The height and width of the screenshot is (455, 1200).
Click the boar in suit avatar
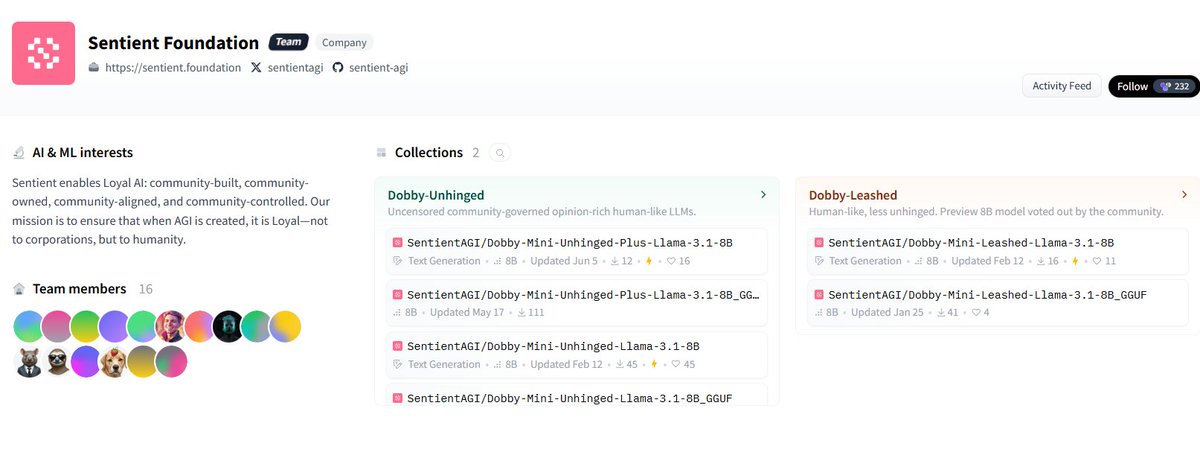[x=30, y=362]
